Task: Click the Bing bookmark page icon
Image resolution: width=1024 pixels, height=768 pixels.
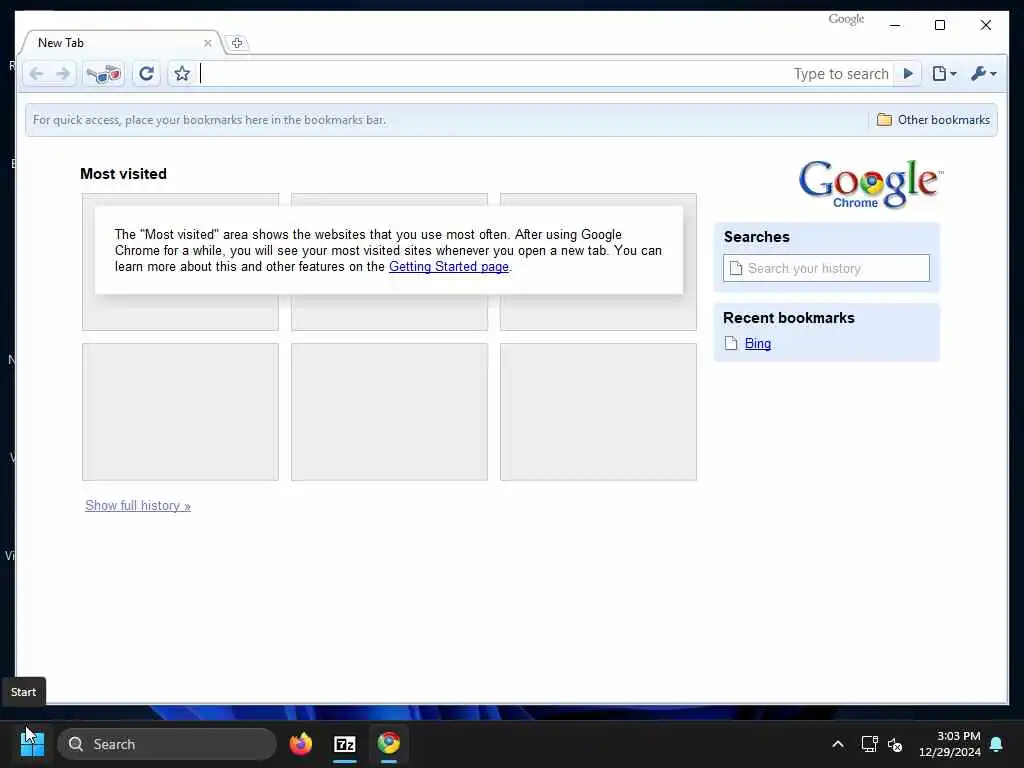Action: [731, 344]
